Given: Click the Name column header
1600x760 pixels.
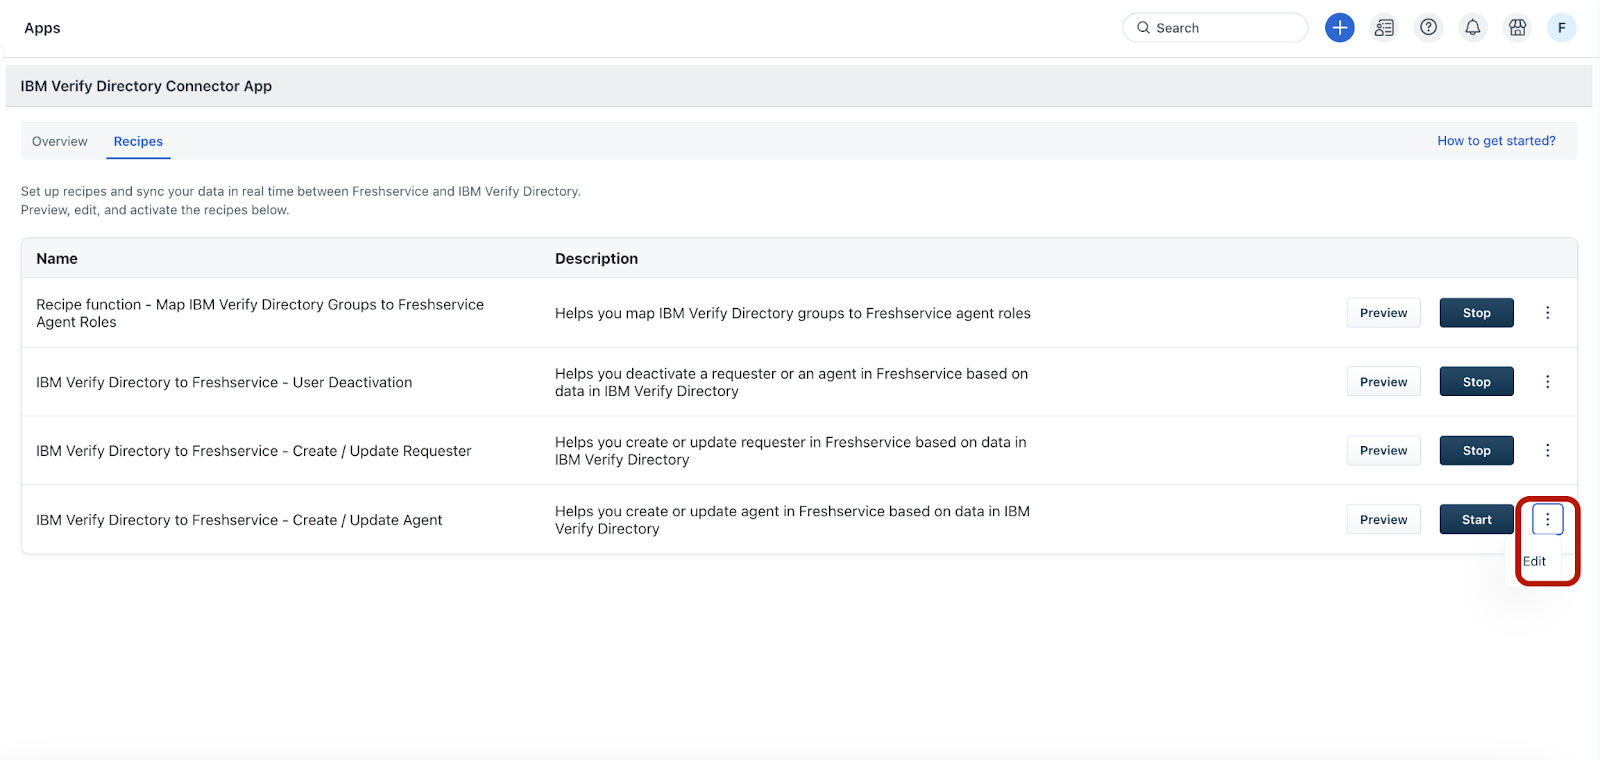Looking at the screenshot, I should 57,258.
